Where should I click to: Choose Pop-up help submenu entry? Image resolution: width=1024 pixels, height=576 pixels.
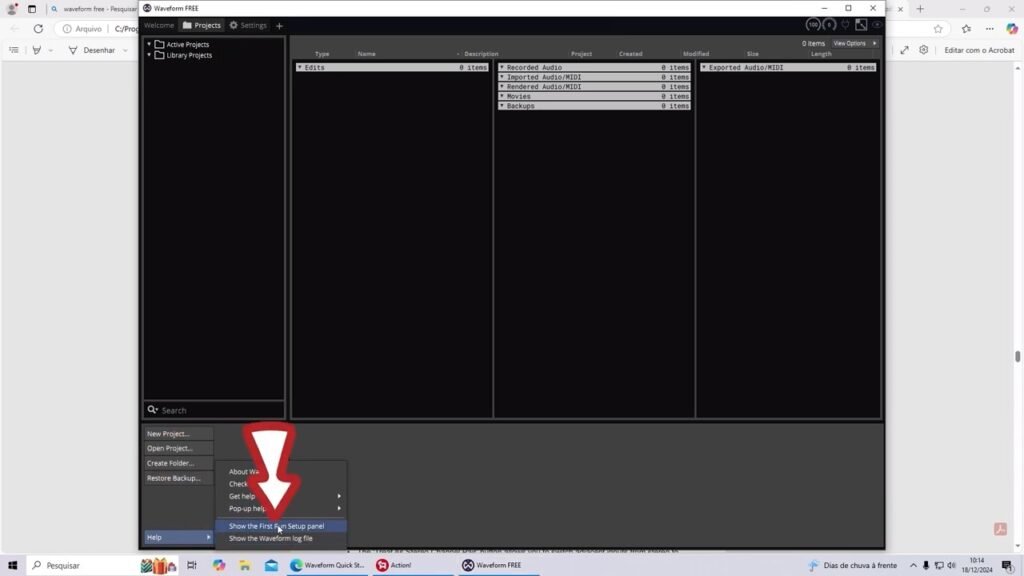click(281, 509)
